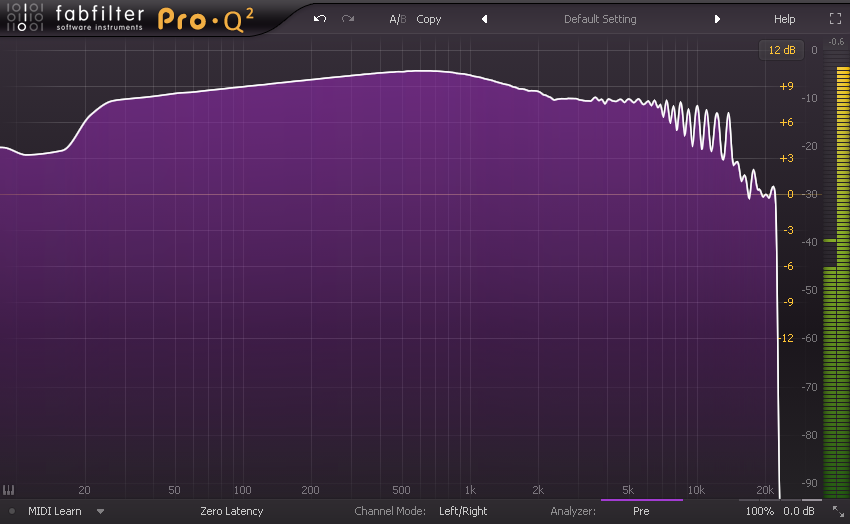
Task: Click the +9 dB scale label
Action: pyautogui.click(x=786, y=86)
